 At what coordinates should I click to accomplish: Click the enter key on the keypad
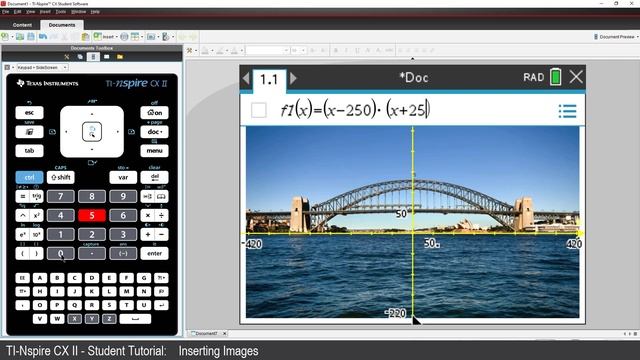[154, 253]
